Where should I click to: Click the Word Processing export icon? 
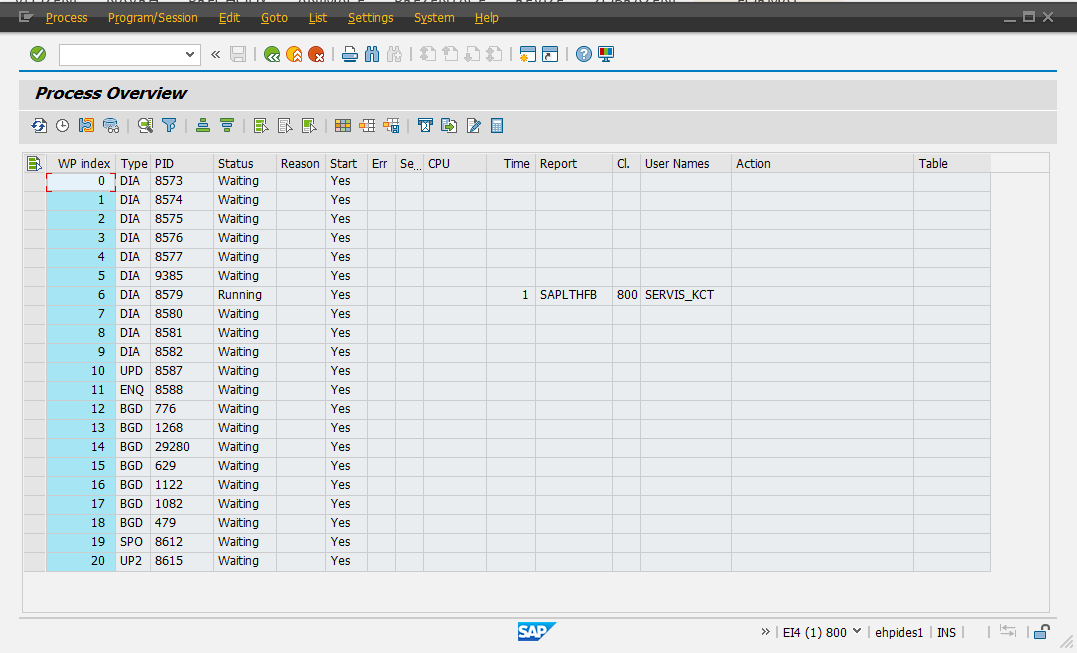pyautogui.click(x=425, y=126)
